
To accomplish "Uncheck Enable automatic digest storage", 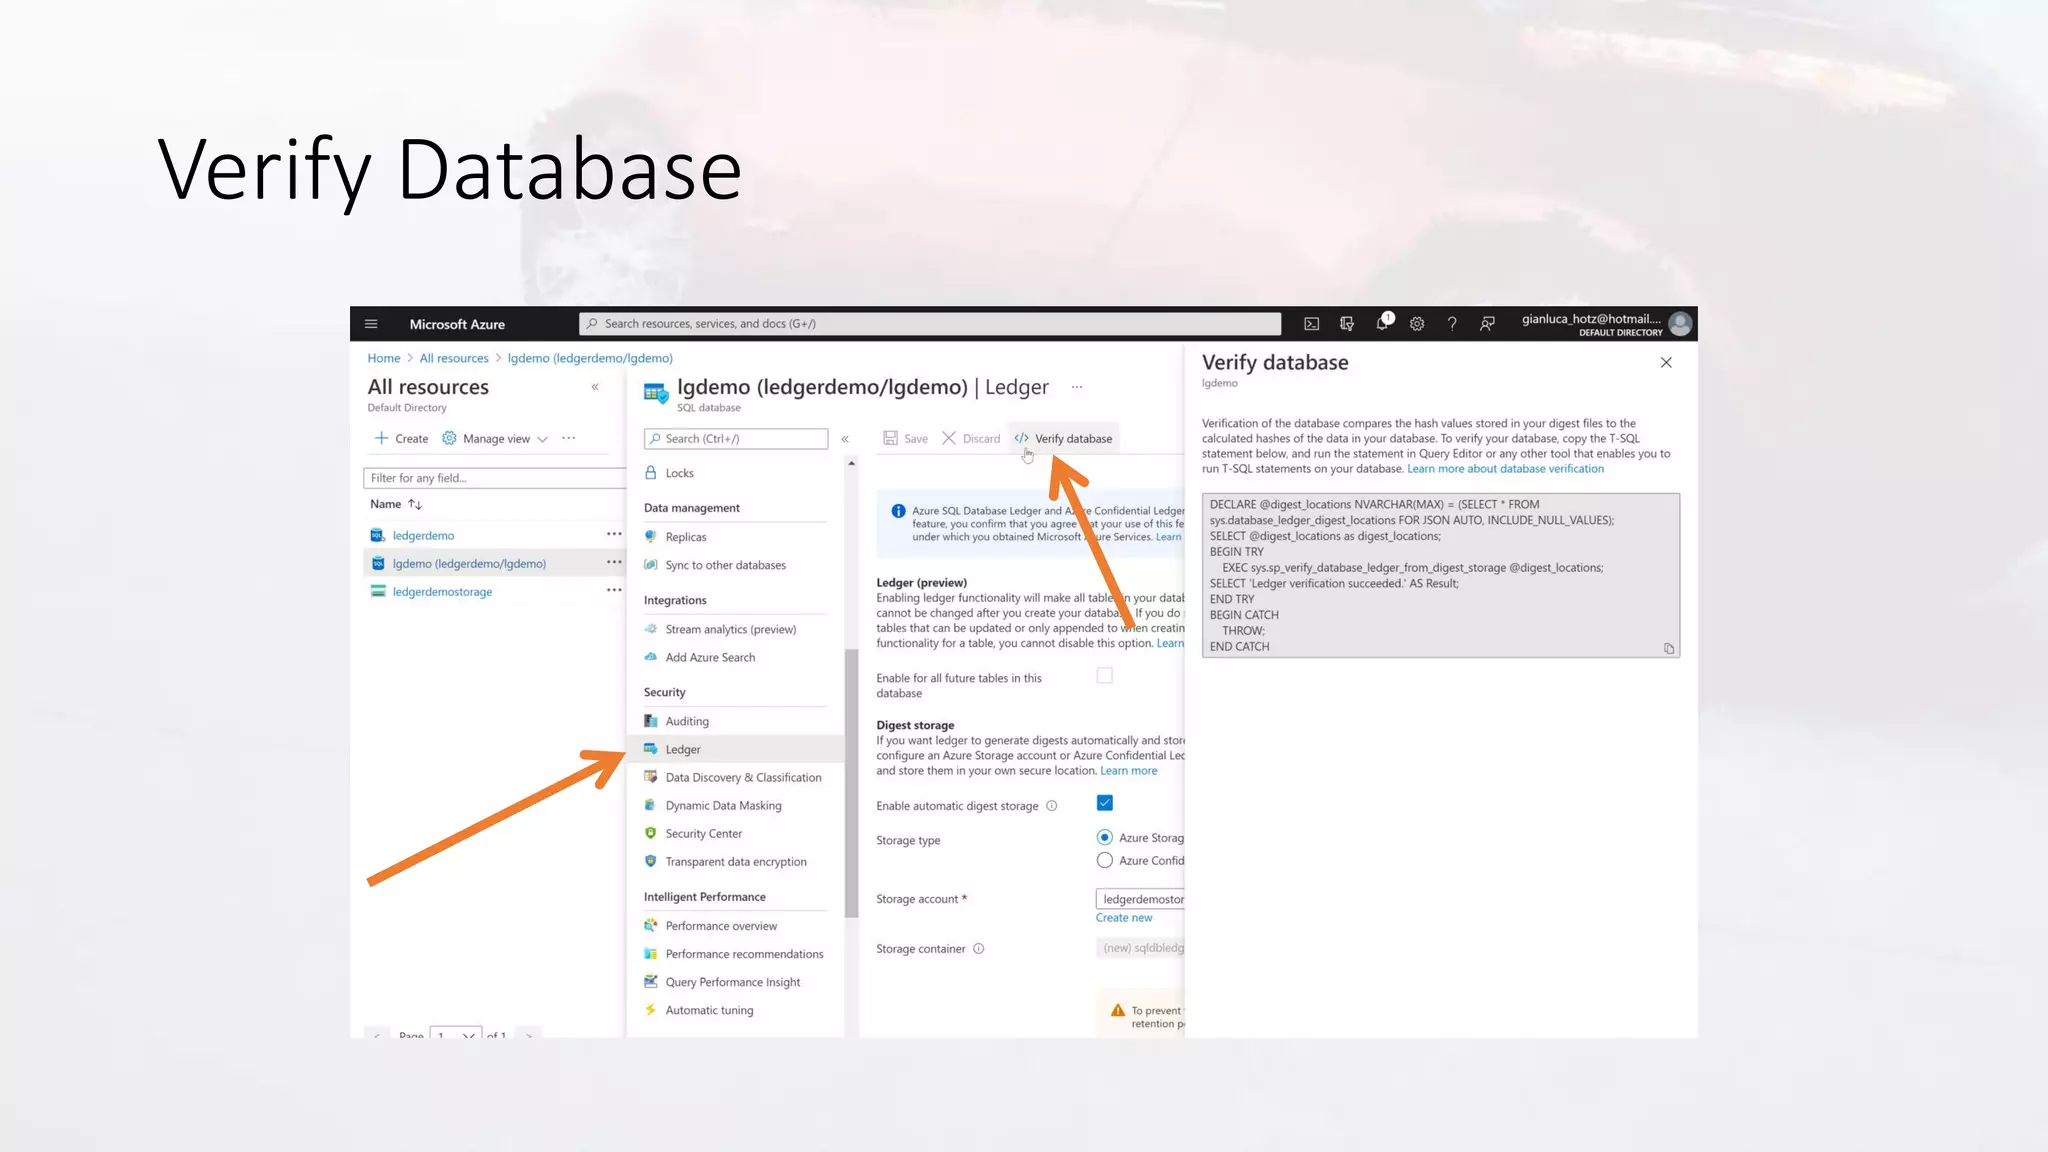I will [x=1104, y=803].
